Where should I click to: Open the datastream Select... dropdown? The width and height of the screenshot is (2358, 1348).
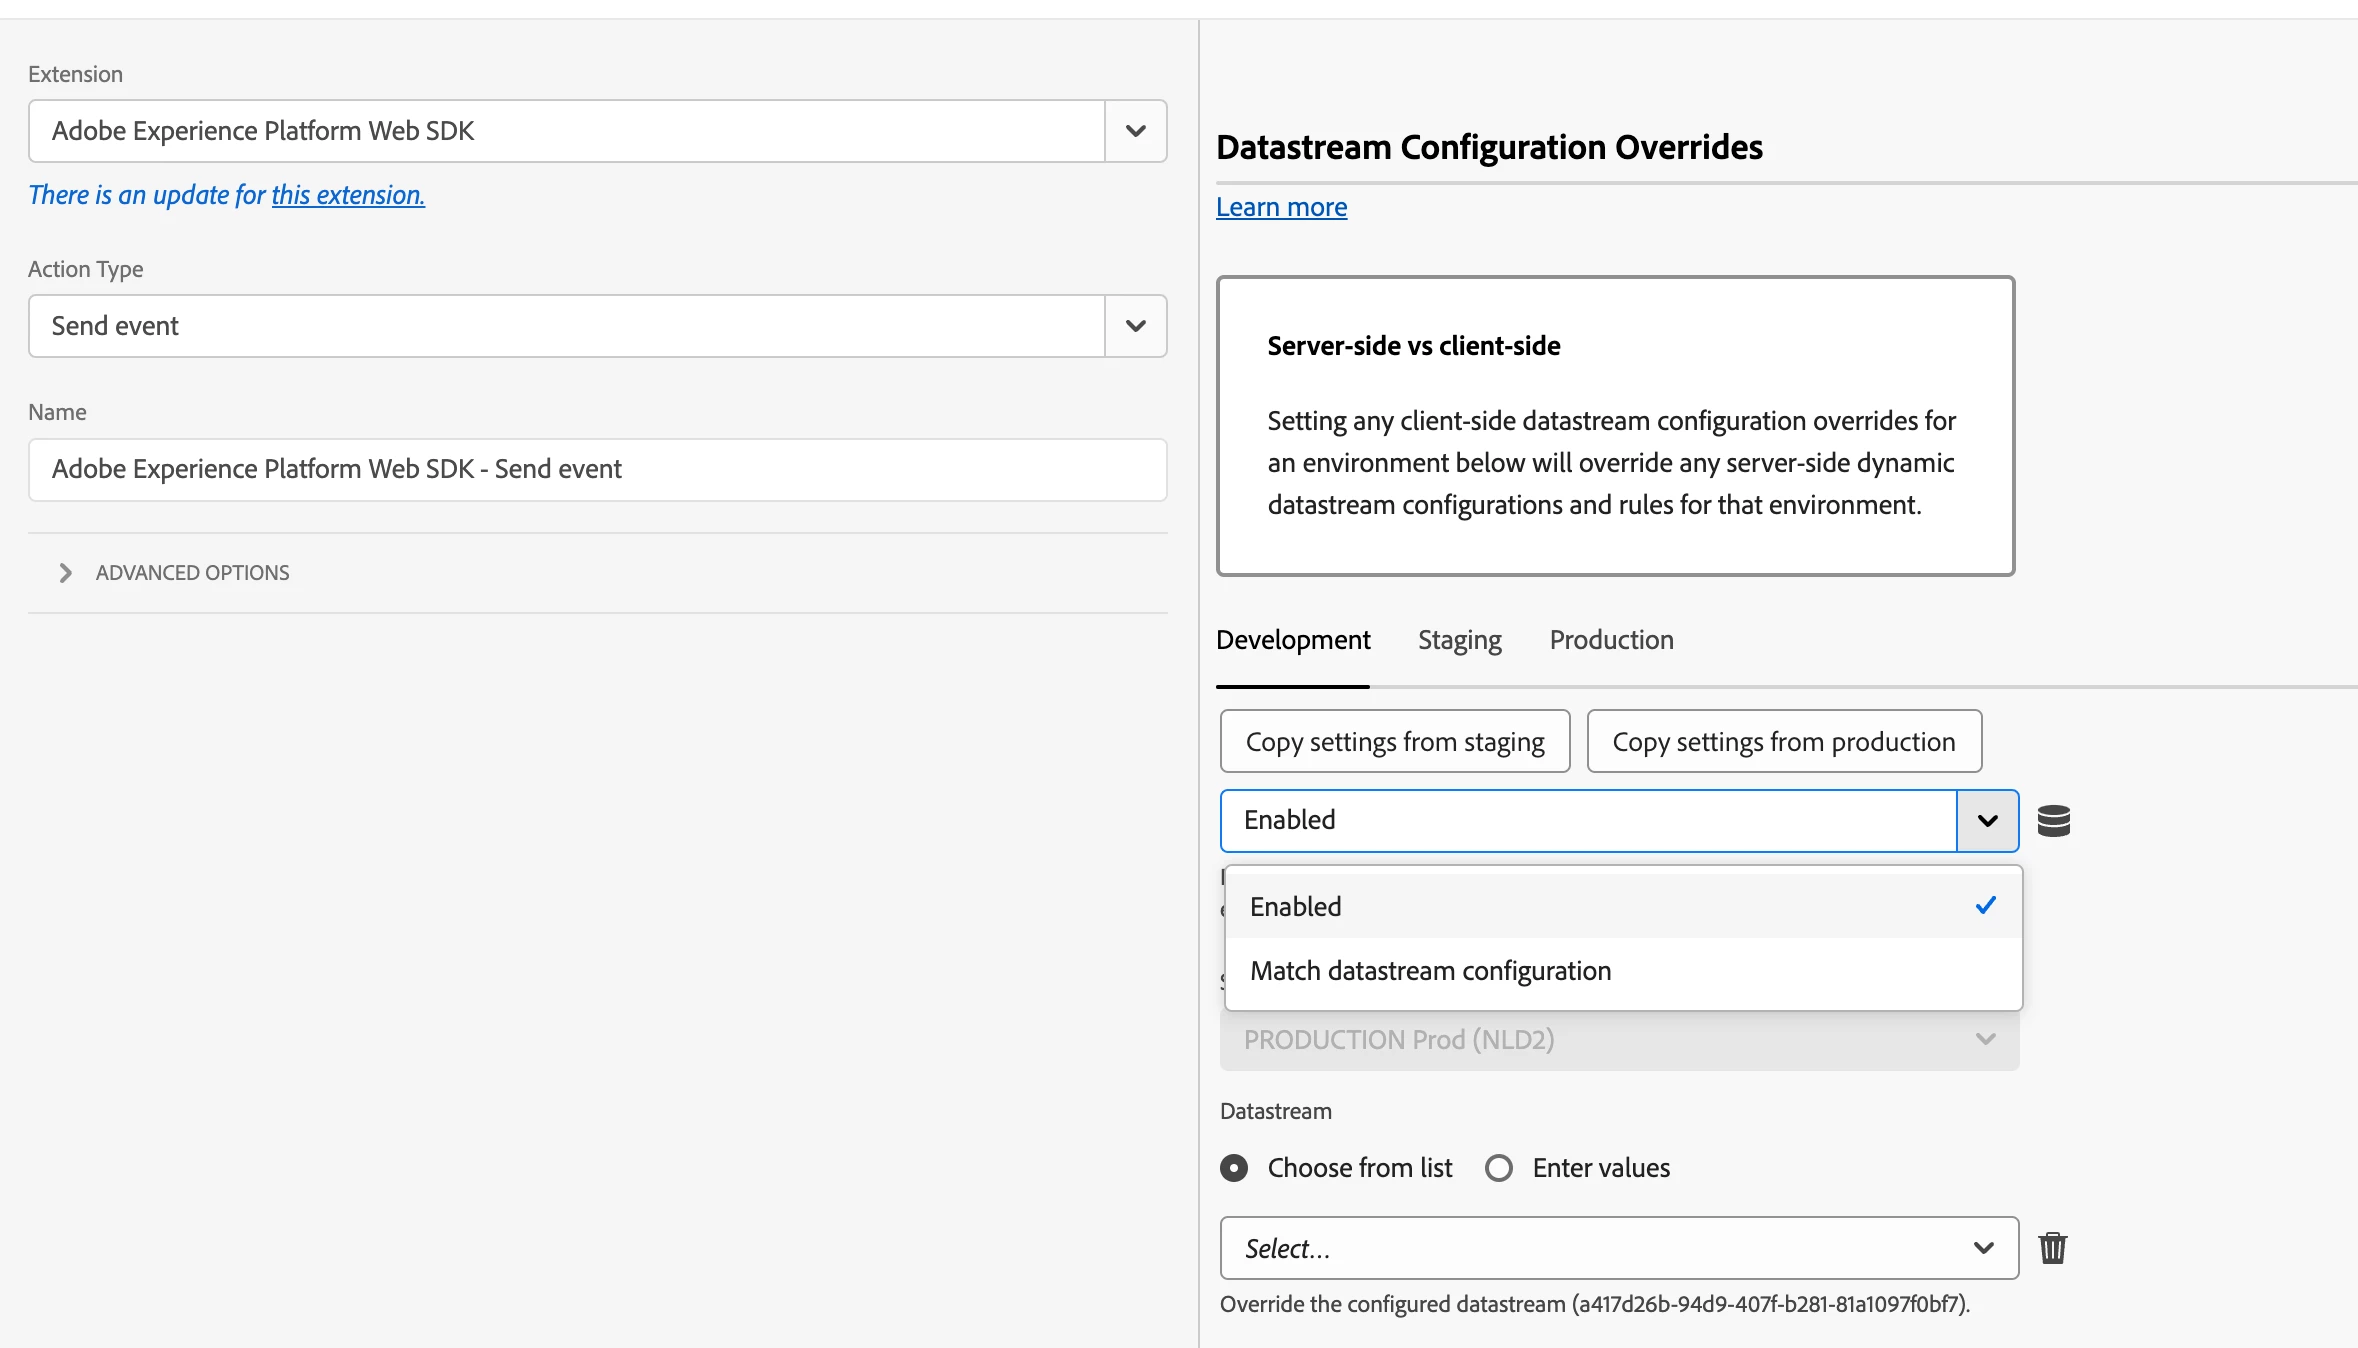[1618, 1248]
